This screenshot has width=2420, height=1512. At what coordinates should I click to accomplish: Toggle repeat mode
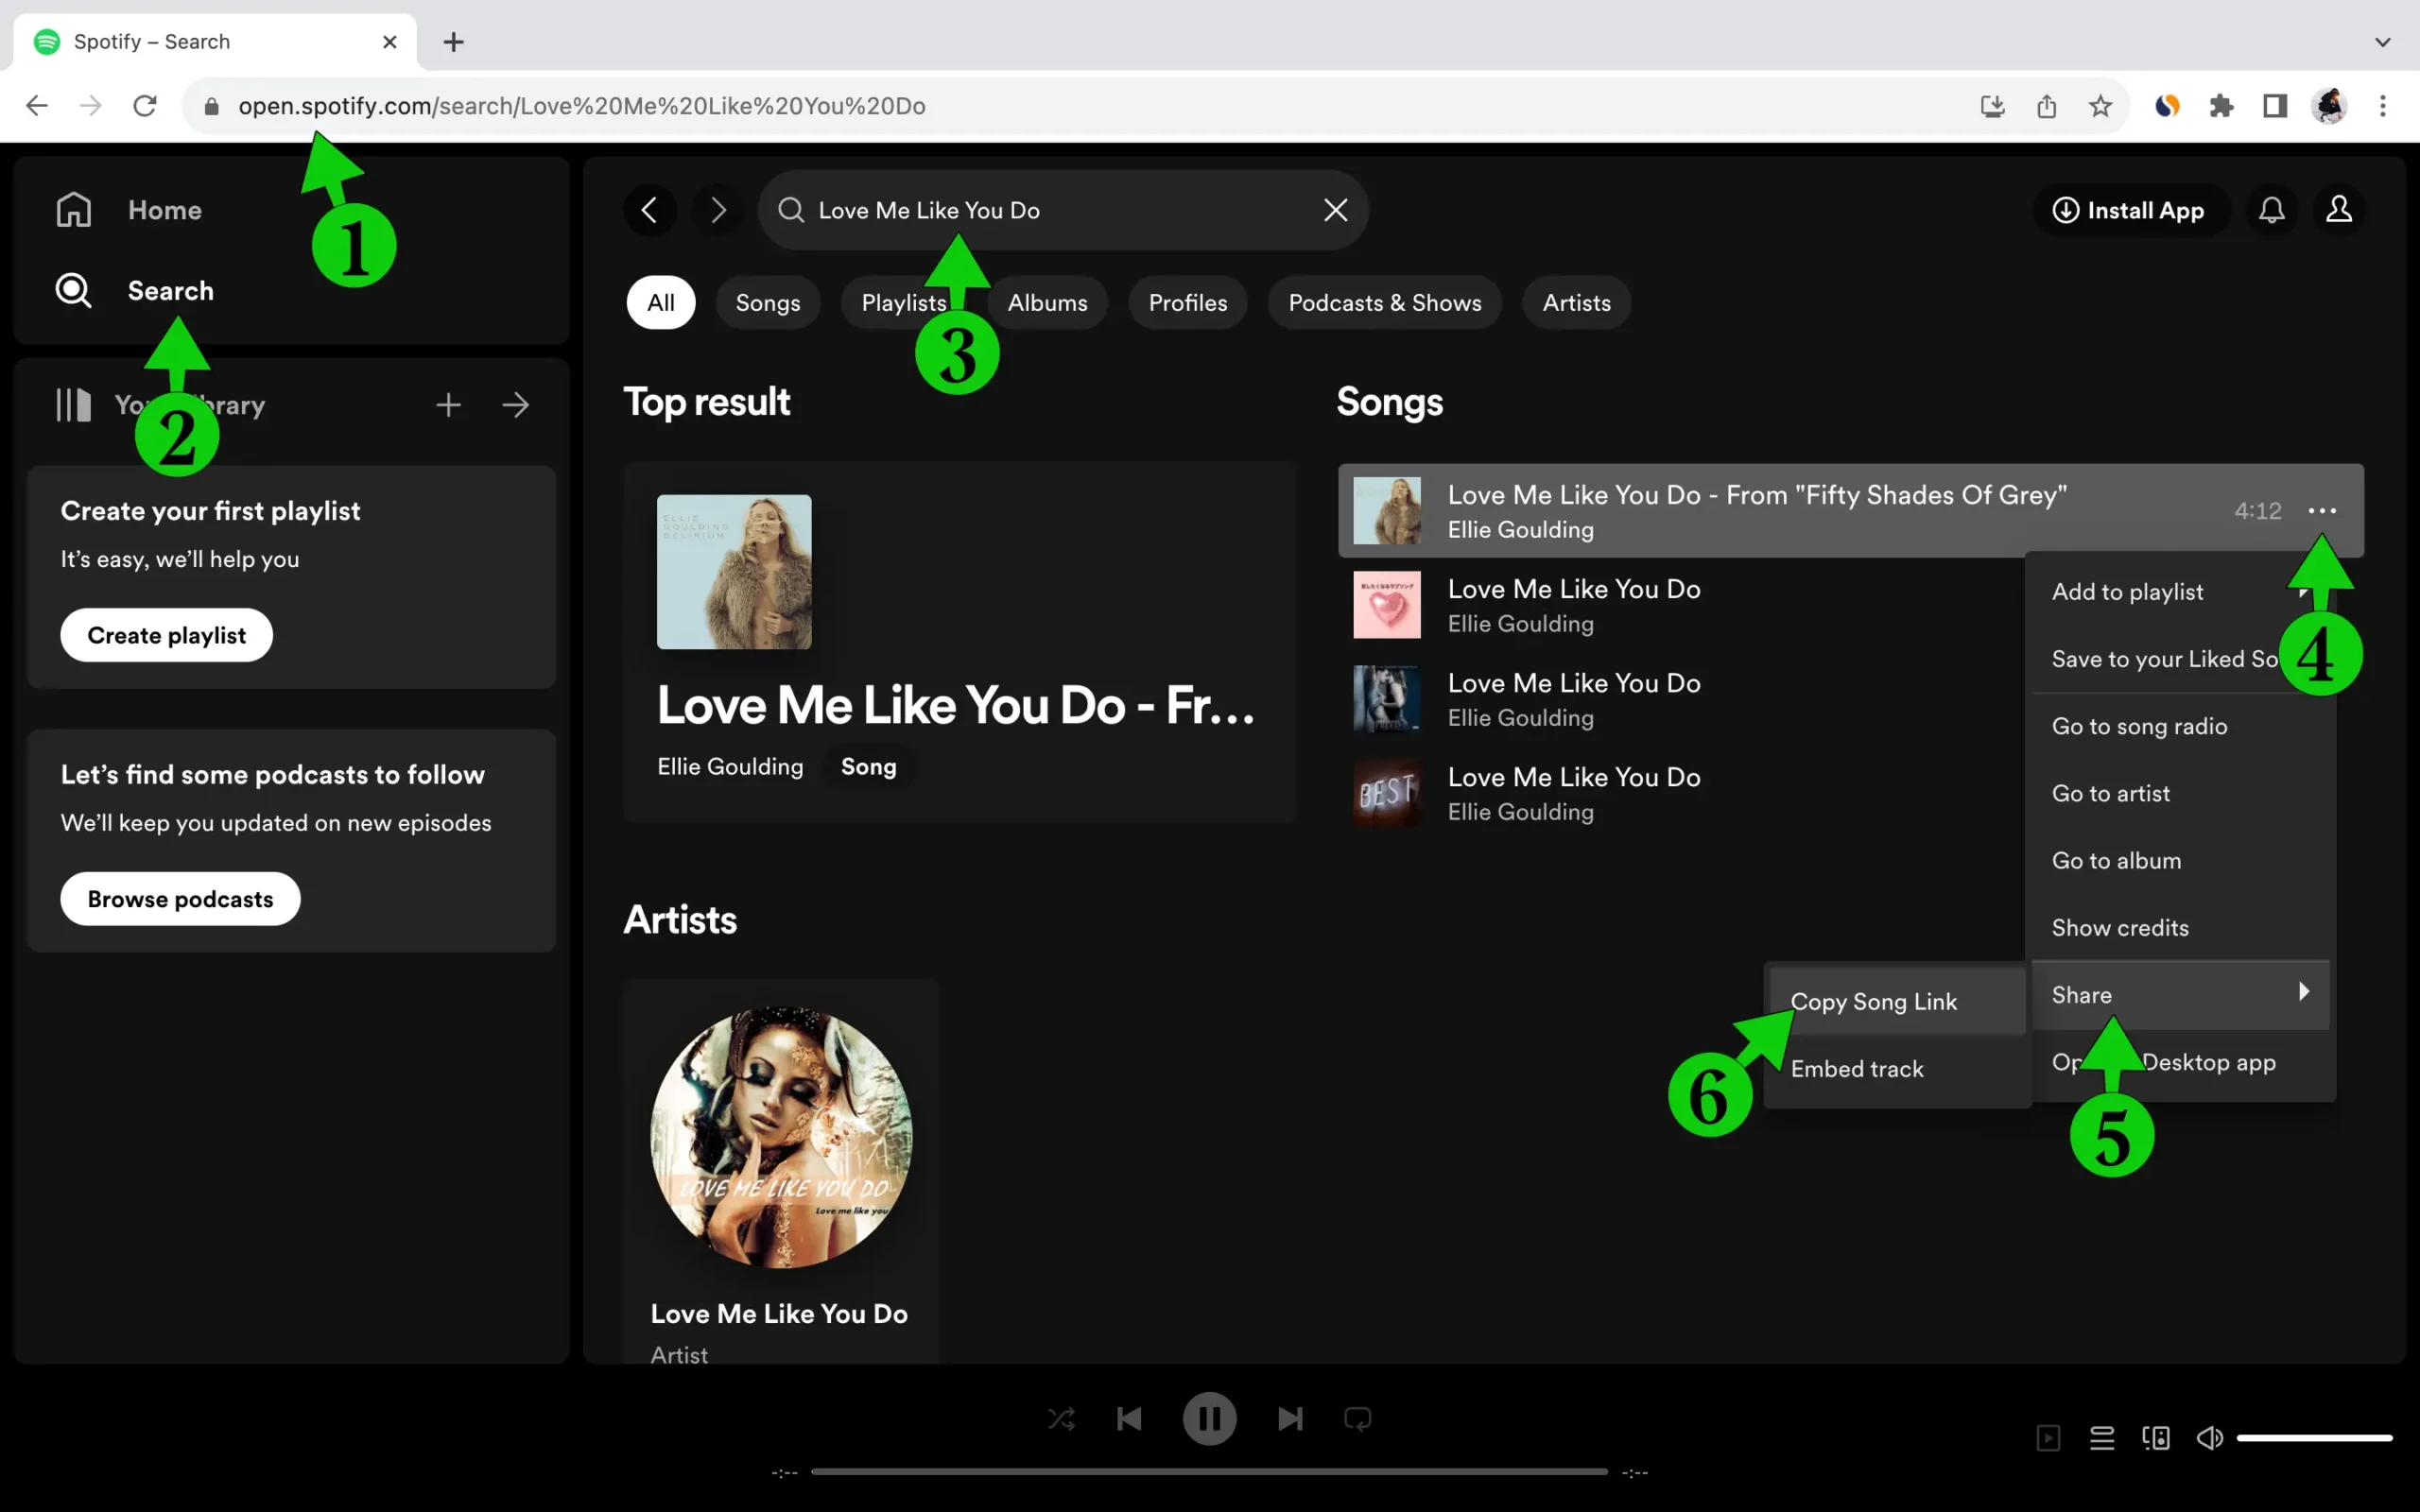pos(1358,1419)
